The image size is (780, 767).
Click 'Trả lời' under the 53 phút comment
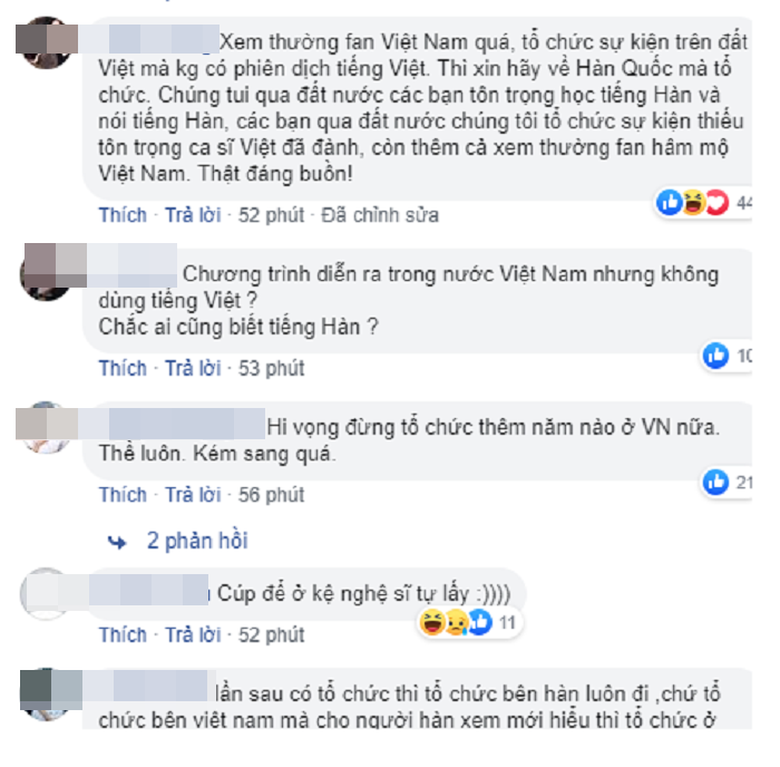pyautogui.click(x=193, y=369)
